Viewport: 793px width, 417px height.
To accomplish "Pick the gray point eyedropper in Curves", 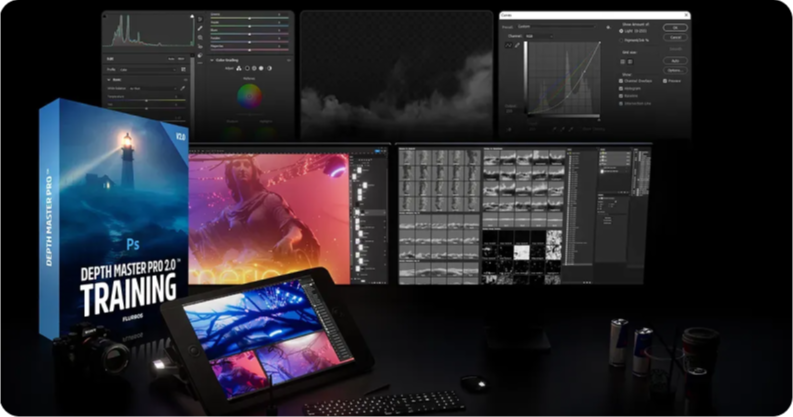I will click(x=562, y=129).
